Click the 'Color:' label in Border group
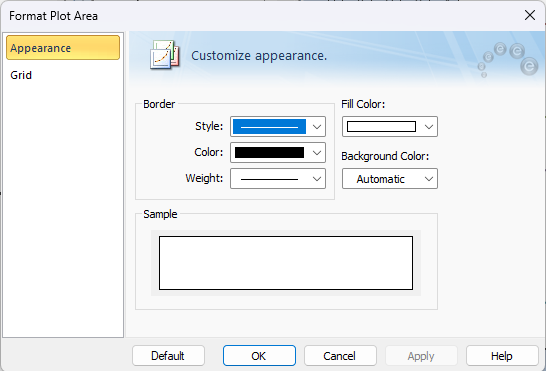 pyautogui.click(x=209, y=152)
